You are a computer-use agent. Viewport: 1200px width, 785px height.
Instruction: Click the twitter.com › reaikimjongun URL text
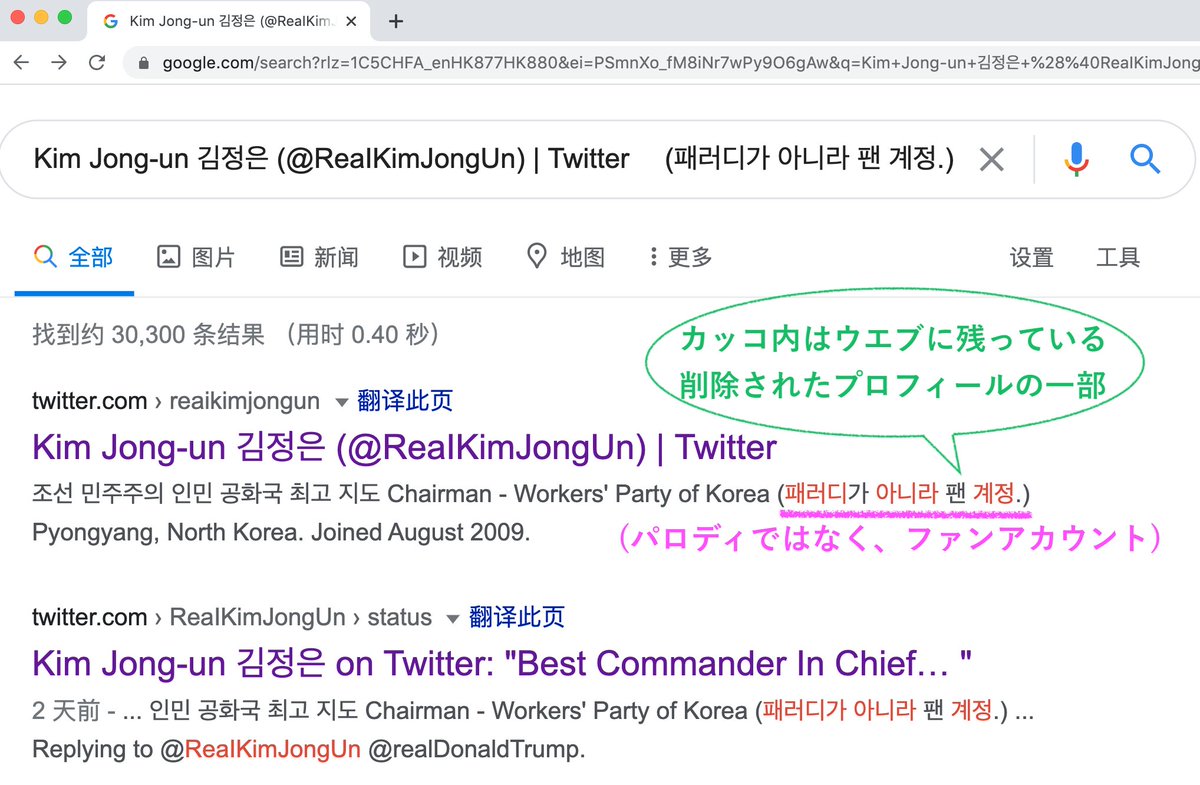tap(176, 402)
